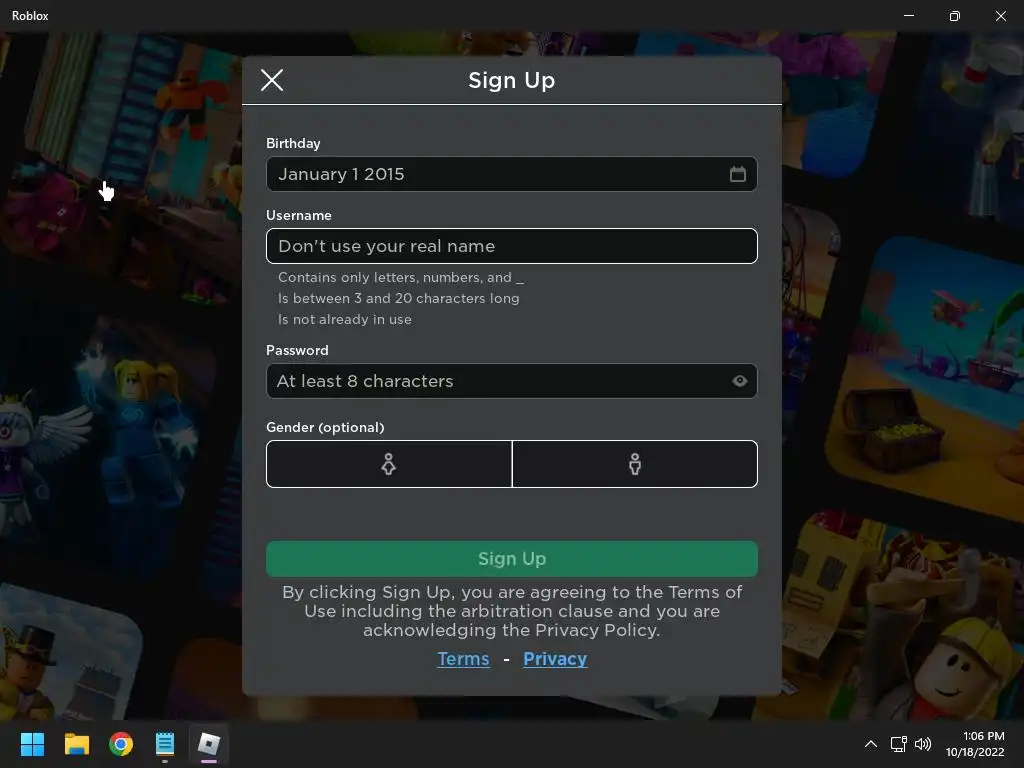1024x768 pixels.
Task: Click the 'Sign Up' dialog title
Action: [511, 80]
